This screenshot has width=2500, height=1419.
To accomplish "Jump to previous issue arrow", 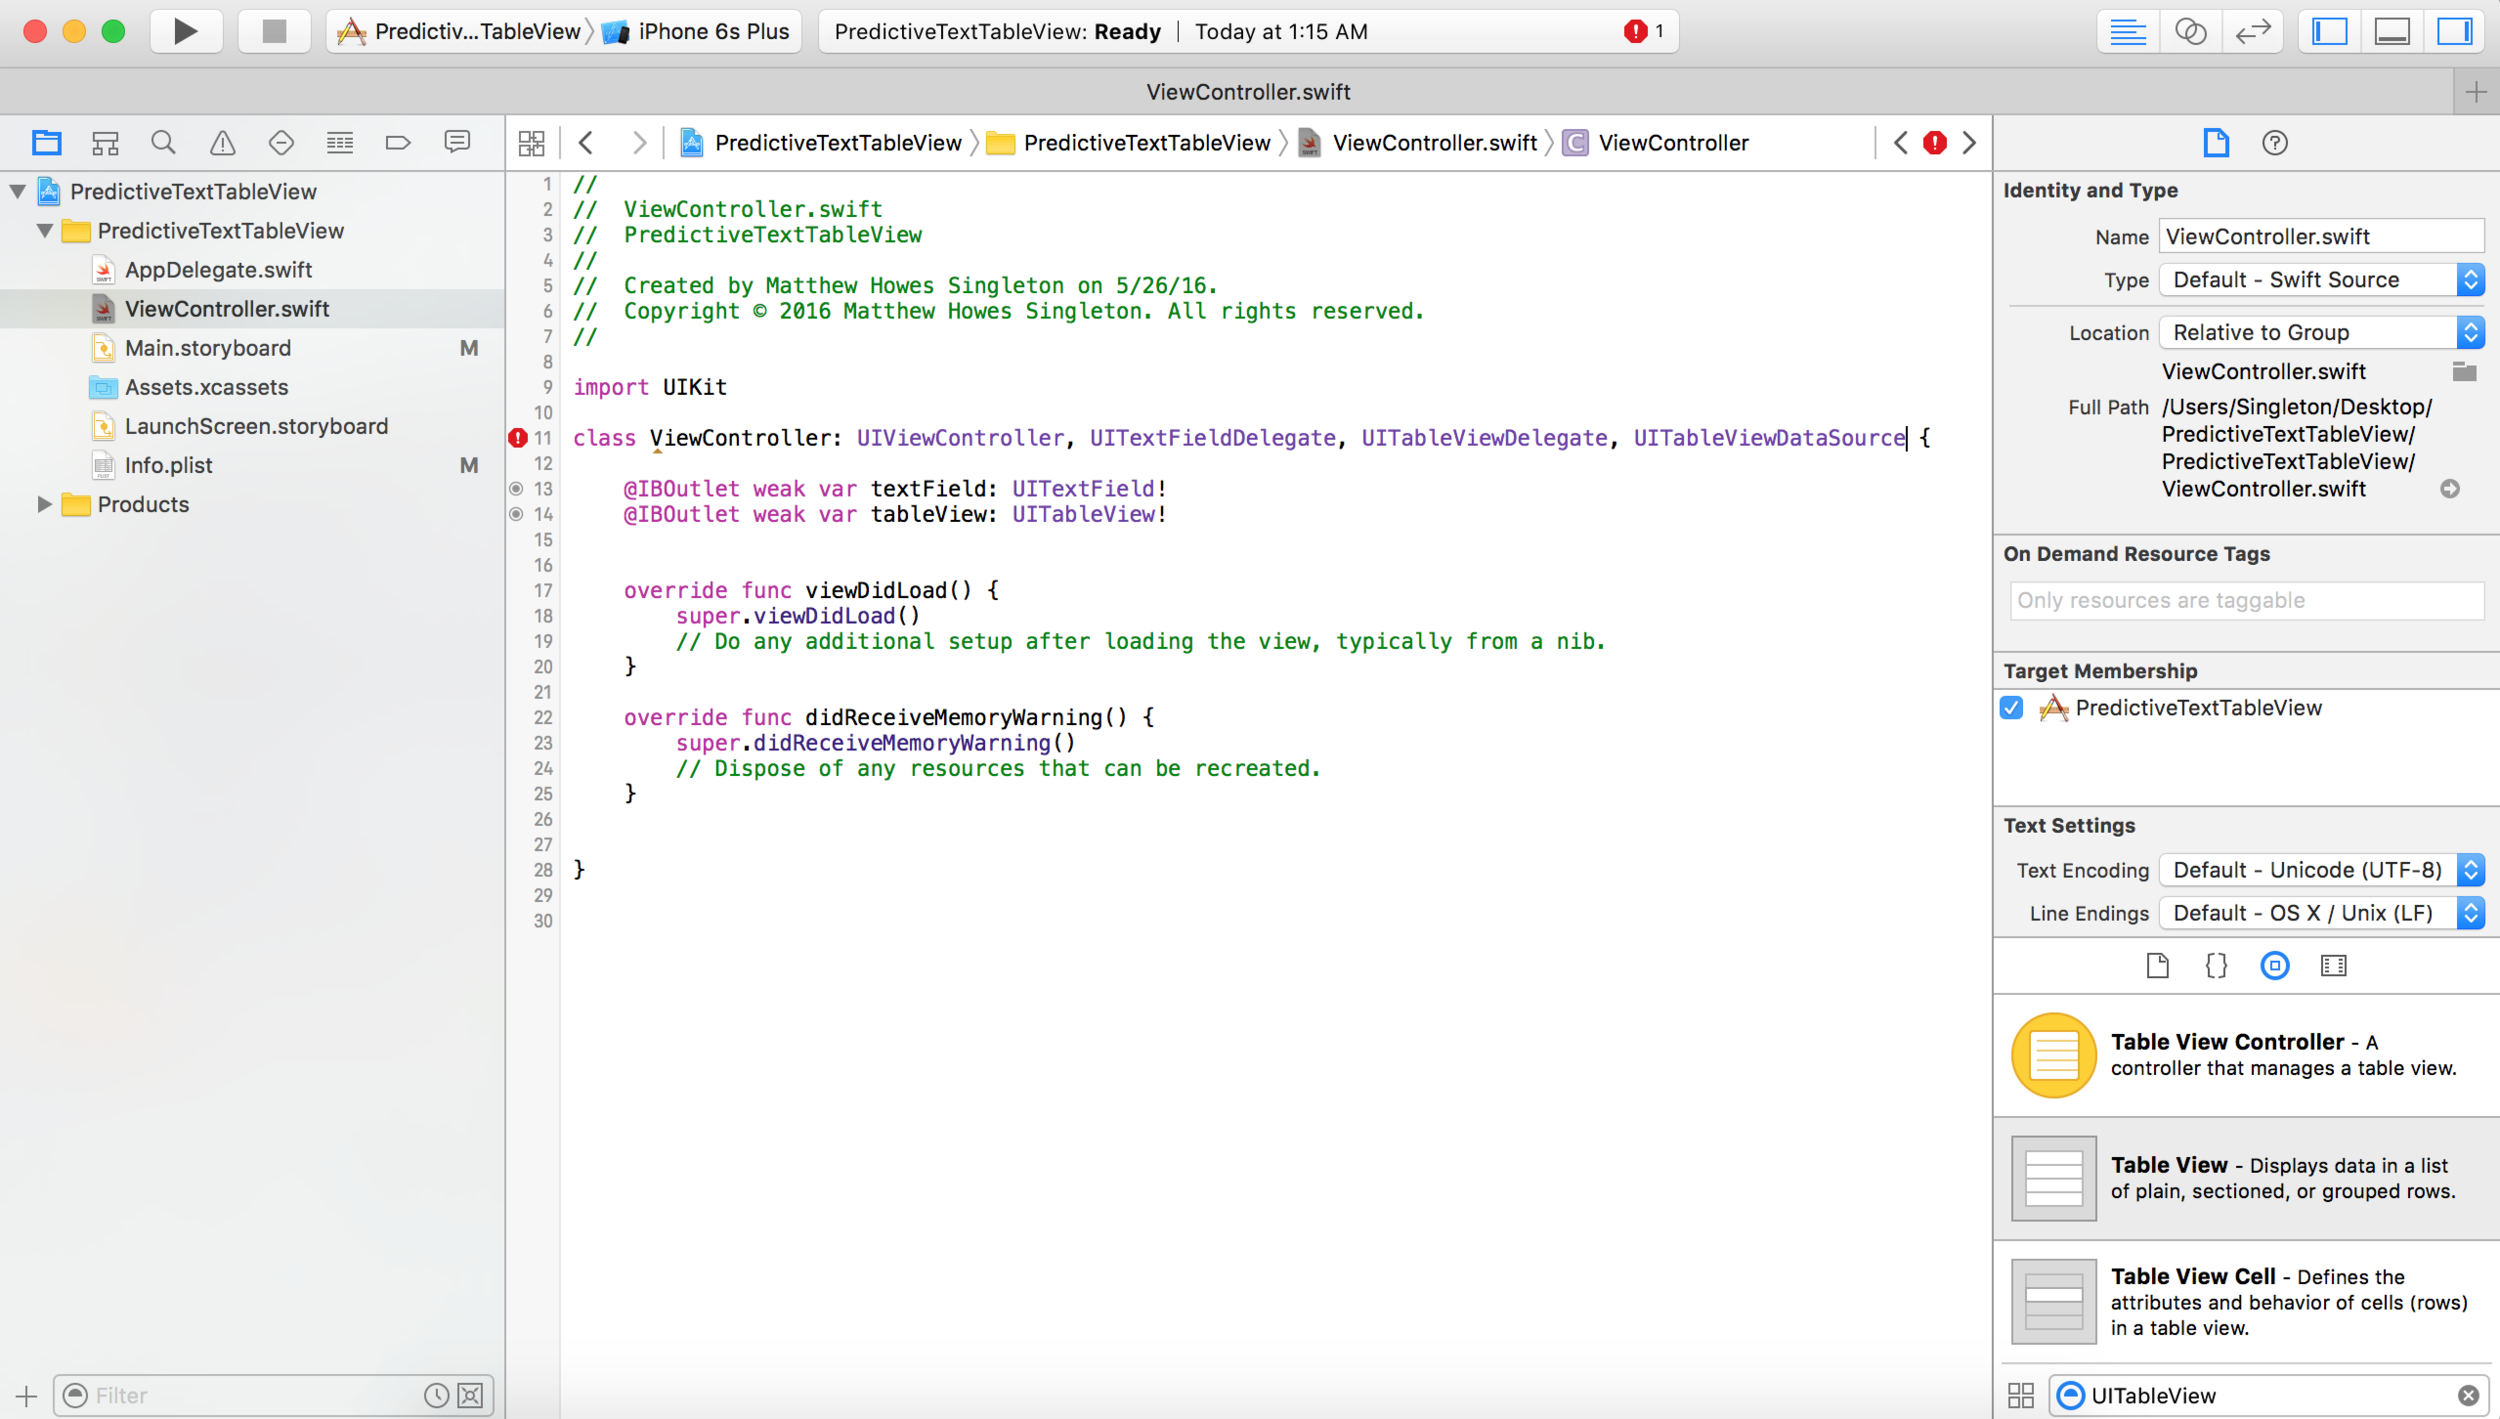I will [1901, 143].
